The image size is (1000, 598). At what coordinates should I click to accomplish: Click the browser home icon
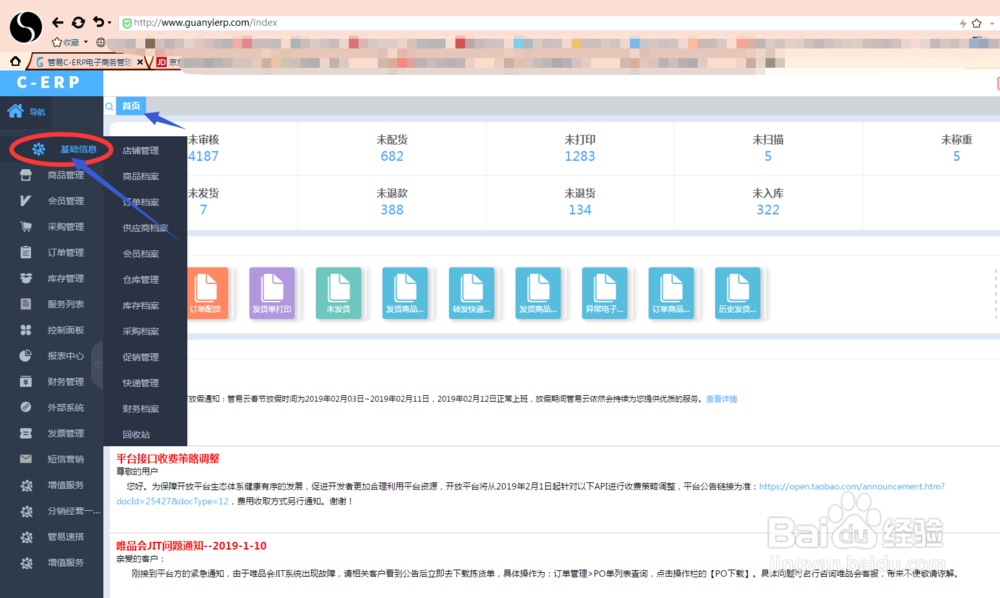tap(15, 61)
